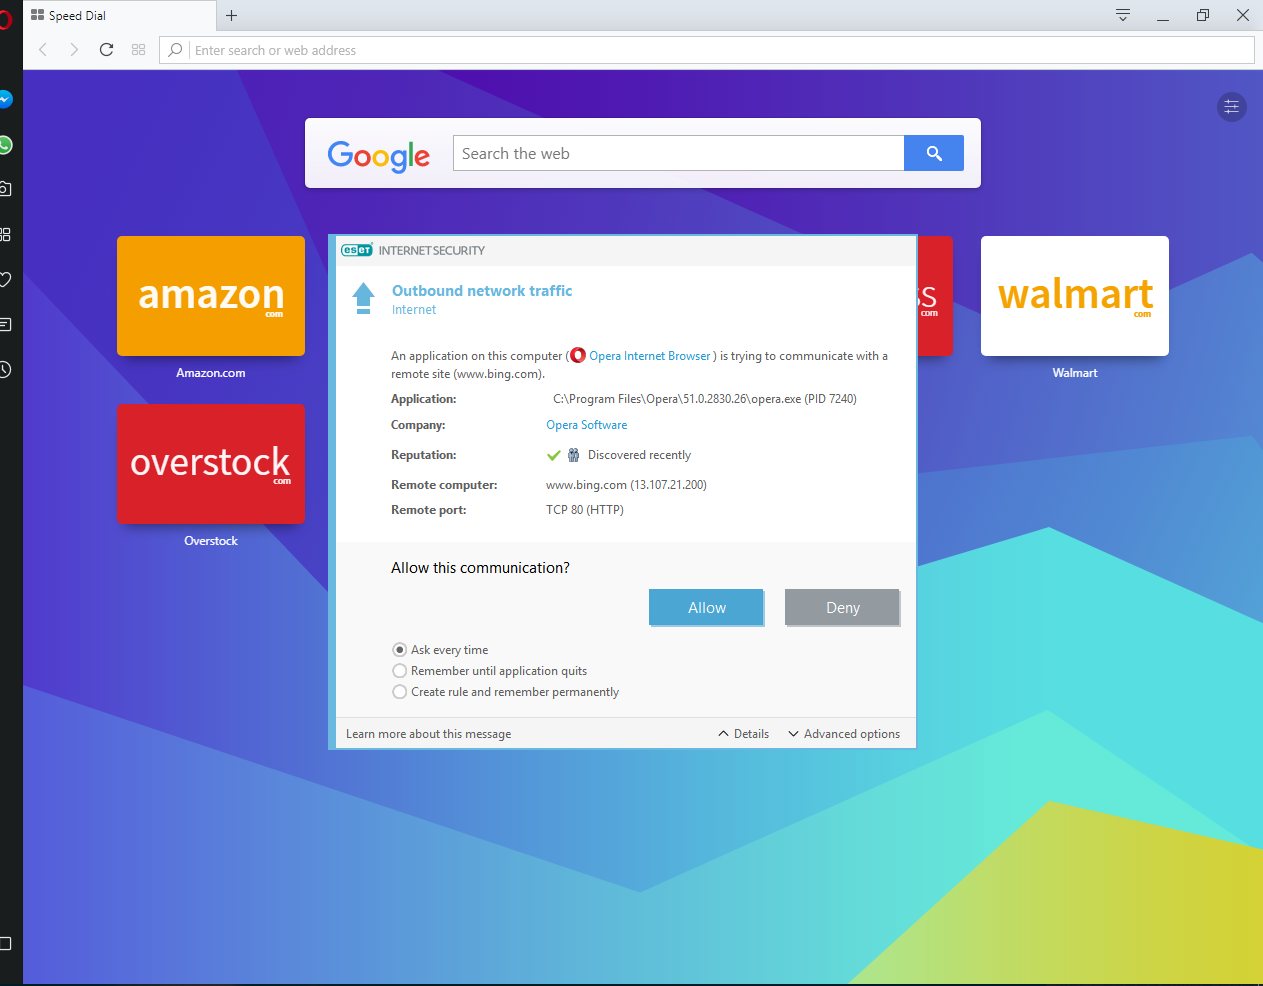The width and height of the screenshot is (1263, 986).
Task: Click the ESET logo in dialog header
Action: click(x=356, y=250)
